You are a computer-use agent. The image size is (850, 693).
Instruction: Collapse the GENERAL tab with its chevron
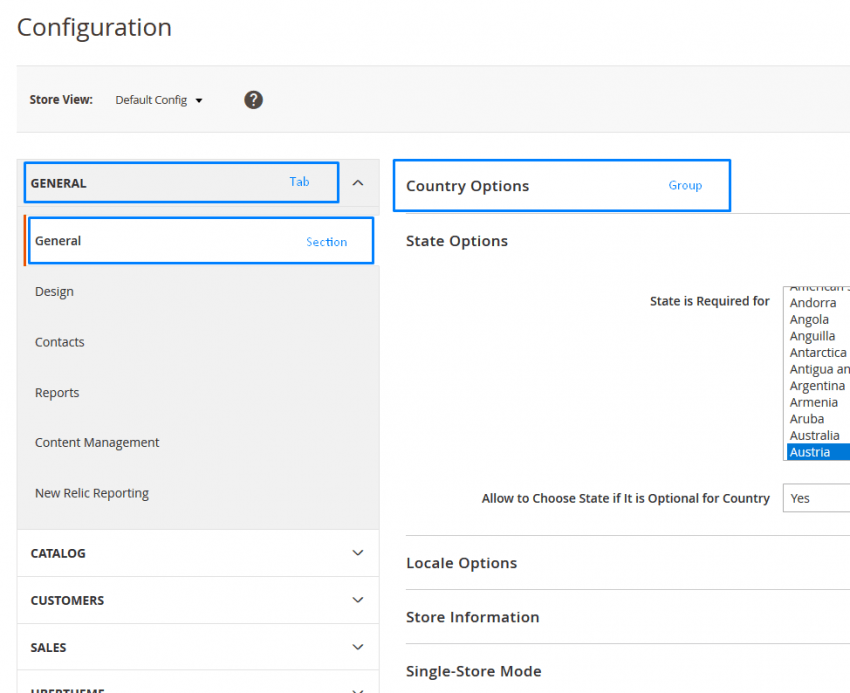[357, 182]
